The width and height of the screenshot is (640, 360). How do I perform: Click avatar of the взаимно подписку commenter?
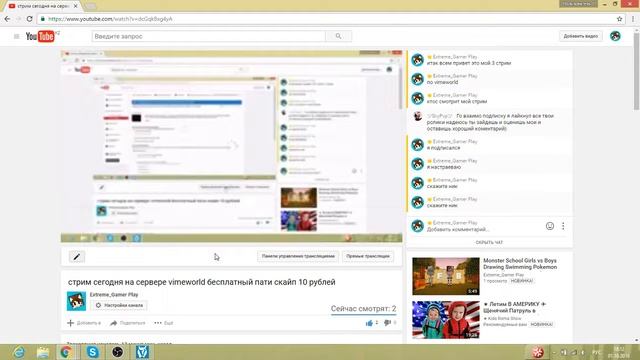tap(417, 117)
